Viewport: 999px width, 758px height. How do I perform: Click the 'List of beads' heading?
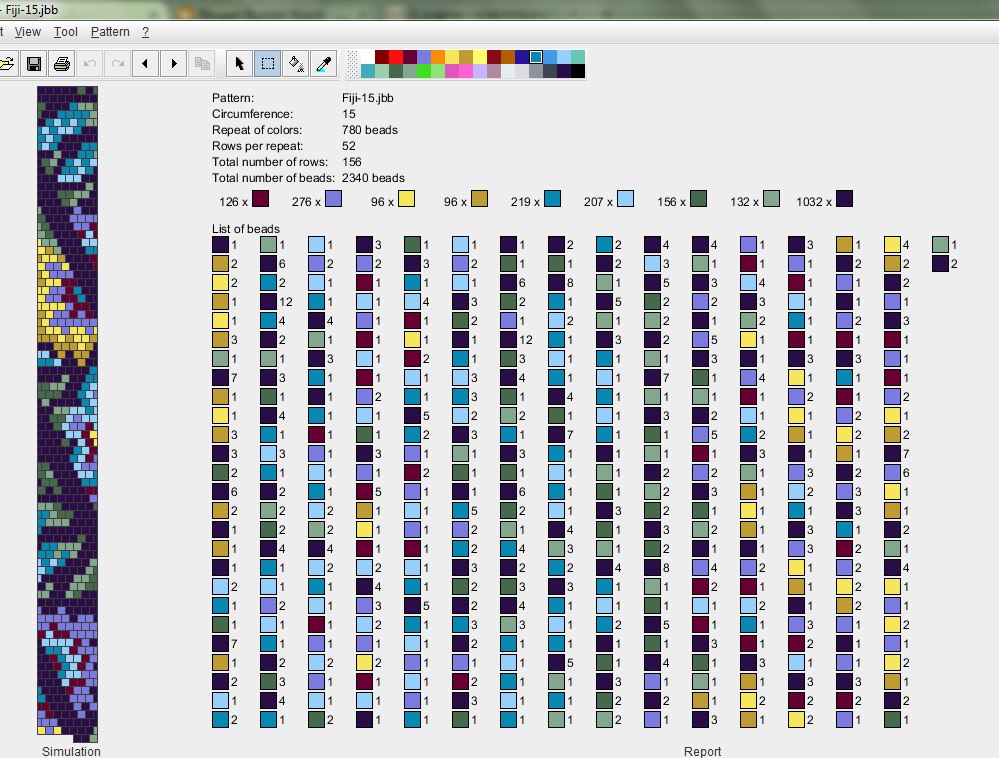[246, 229]
